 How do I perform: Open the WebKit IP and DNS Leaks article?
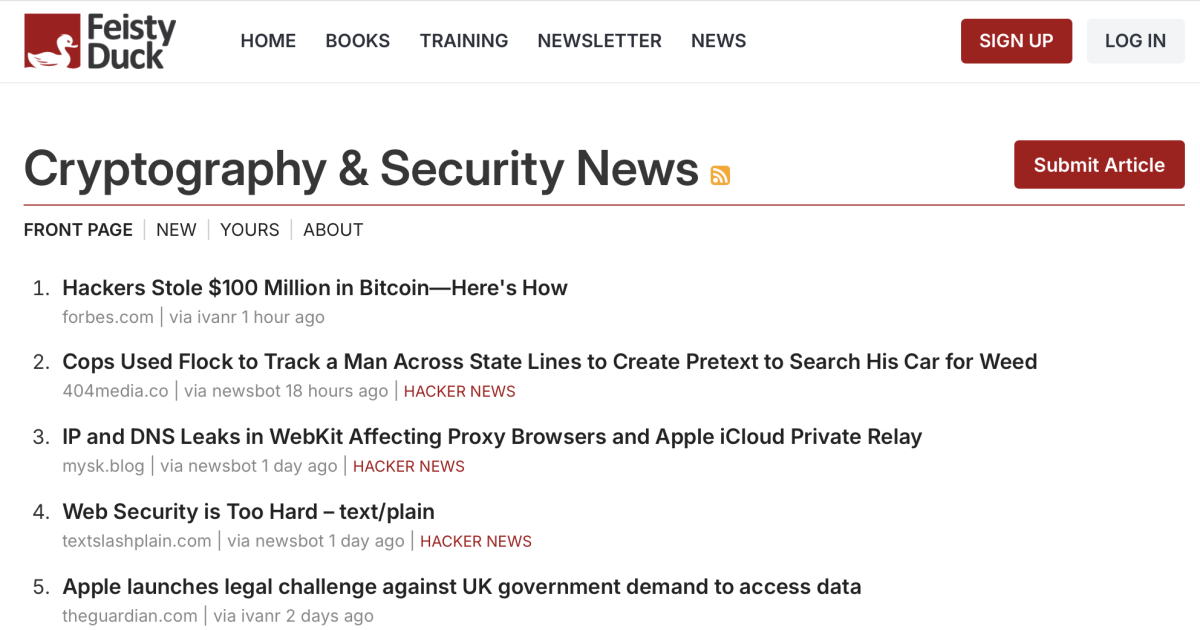[492, 437]
